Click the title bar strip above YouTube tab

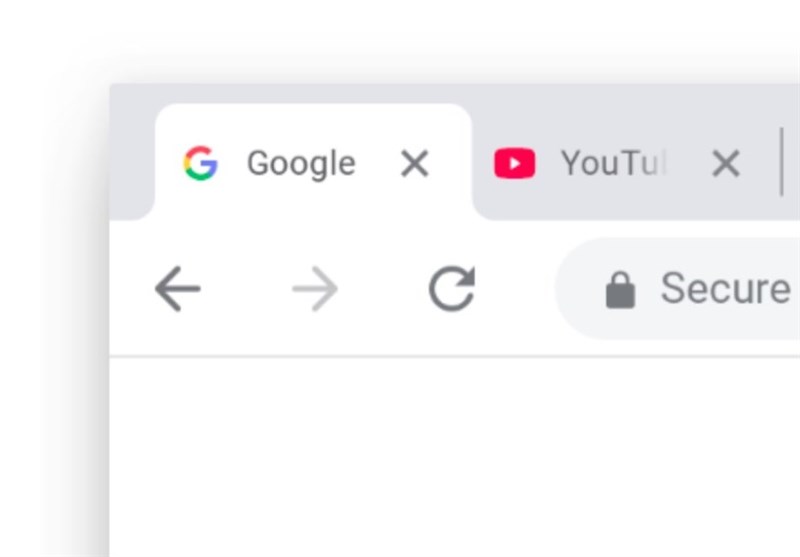(x=620, y=93)
